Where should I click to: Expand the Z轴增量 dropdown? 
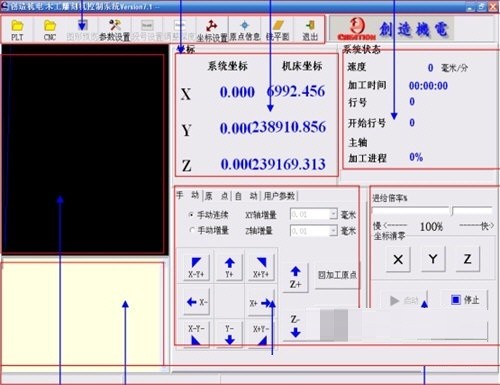(x=333, y=231)
